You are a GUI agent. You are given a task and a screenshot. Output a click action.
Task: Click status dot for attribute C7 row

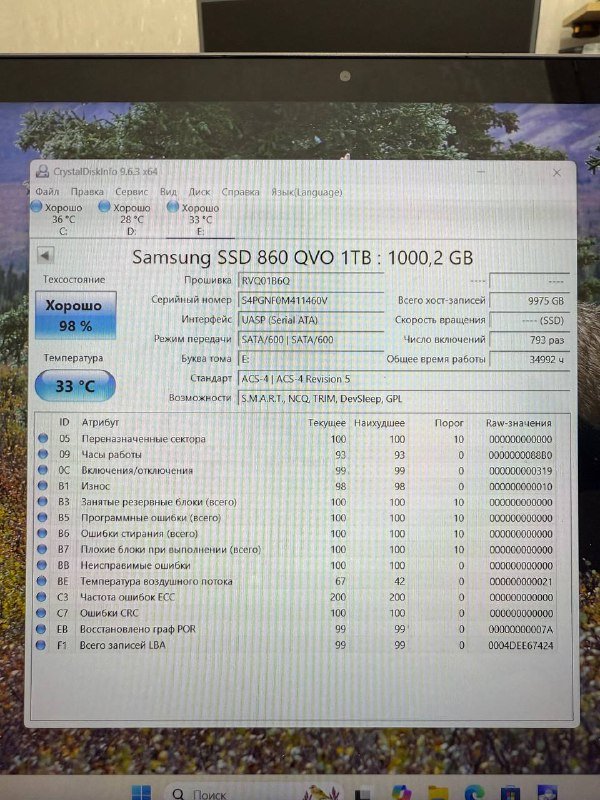[41, 613]
